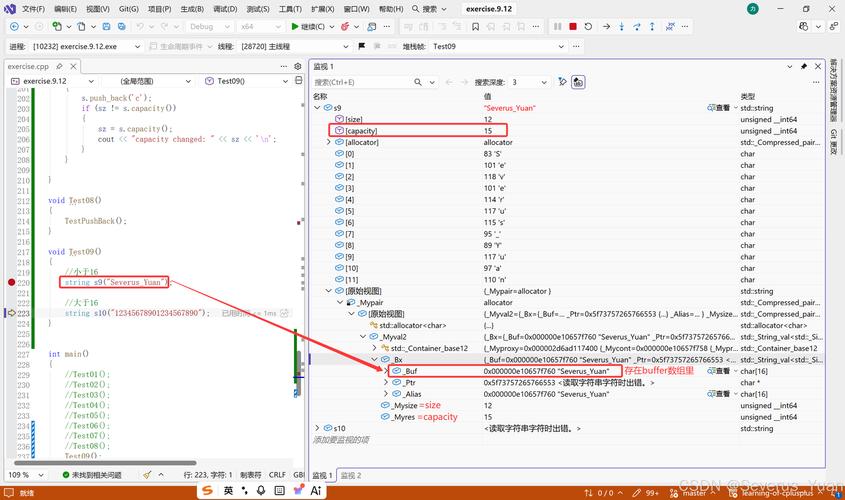Click the View visualizer button for s9 value

718,108
